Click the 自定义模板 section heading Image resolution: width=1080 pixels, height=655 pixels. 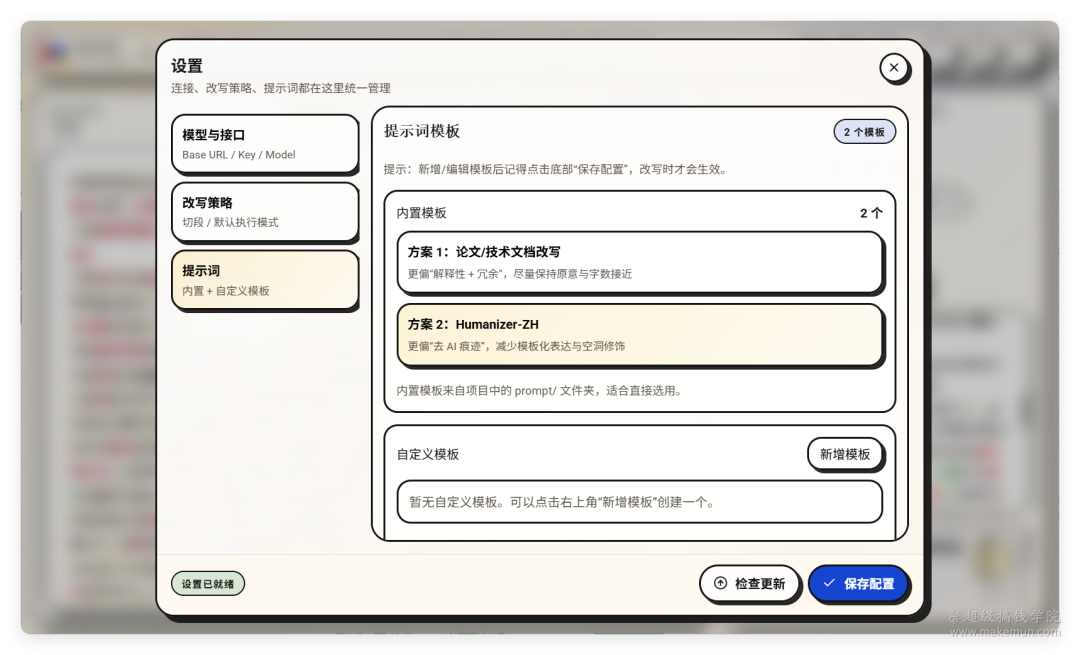(428, 454)
